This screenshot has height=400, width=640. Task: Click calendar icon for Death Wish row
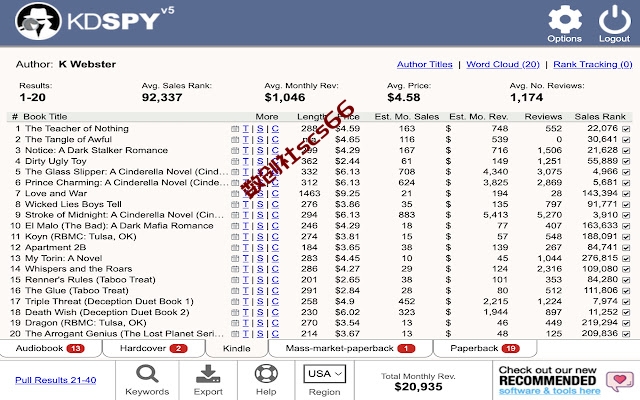235,313
